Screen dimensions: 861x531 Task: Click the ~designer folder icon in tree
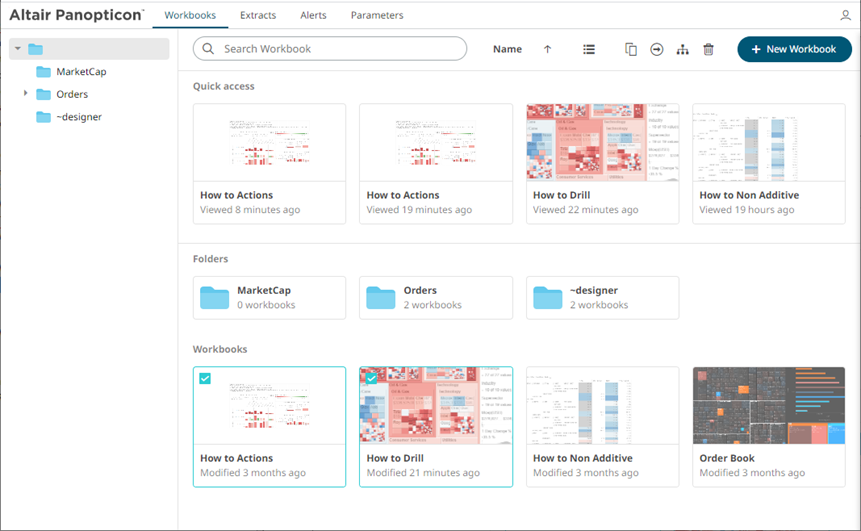coord(43,117)
